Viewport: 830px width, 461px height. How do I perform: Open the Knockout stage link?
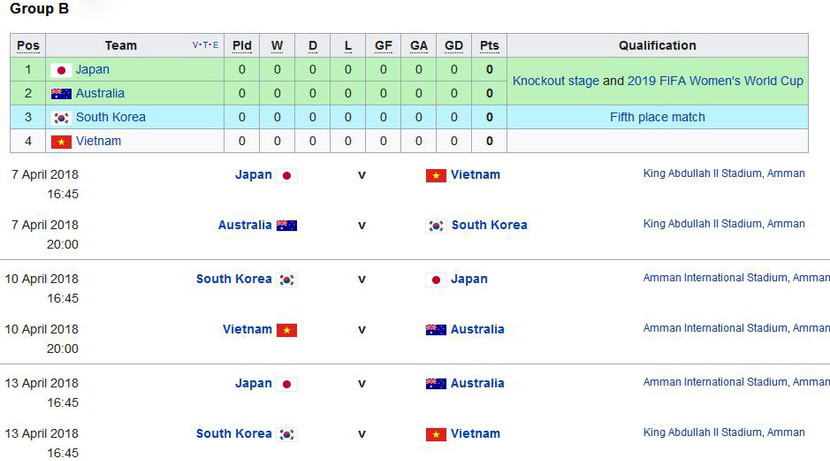point(555,81)
